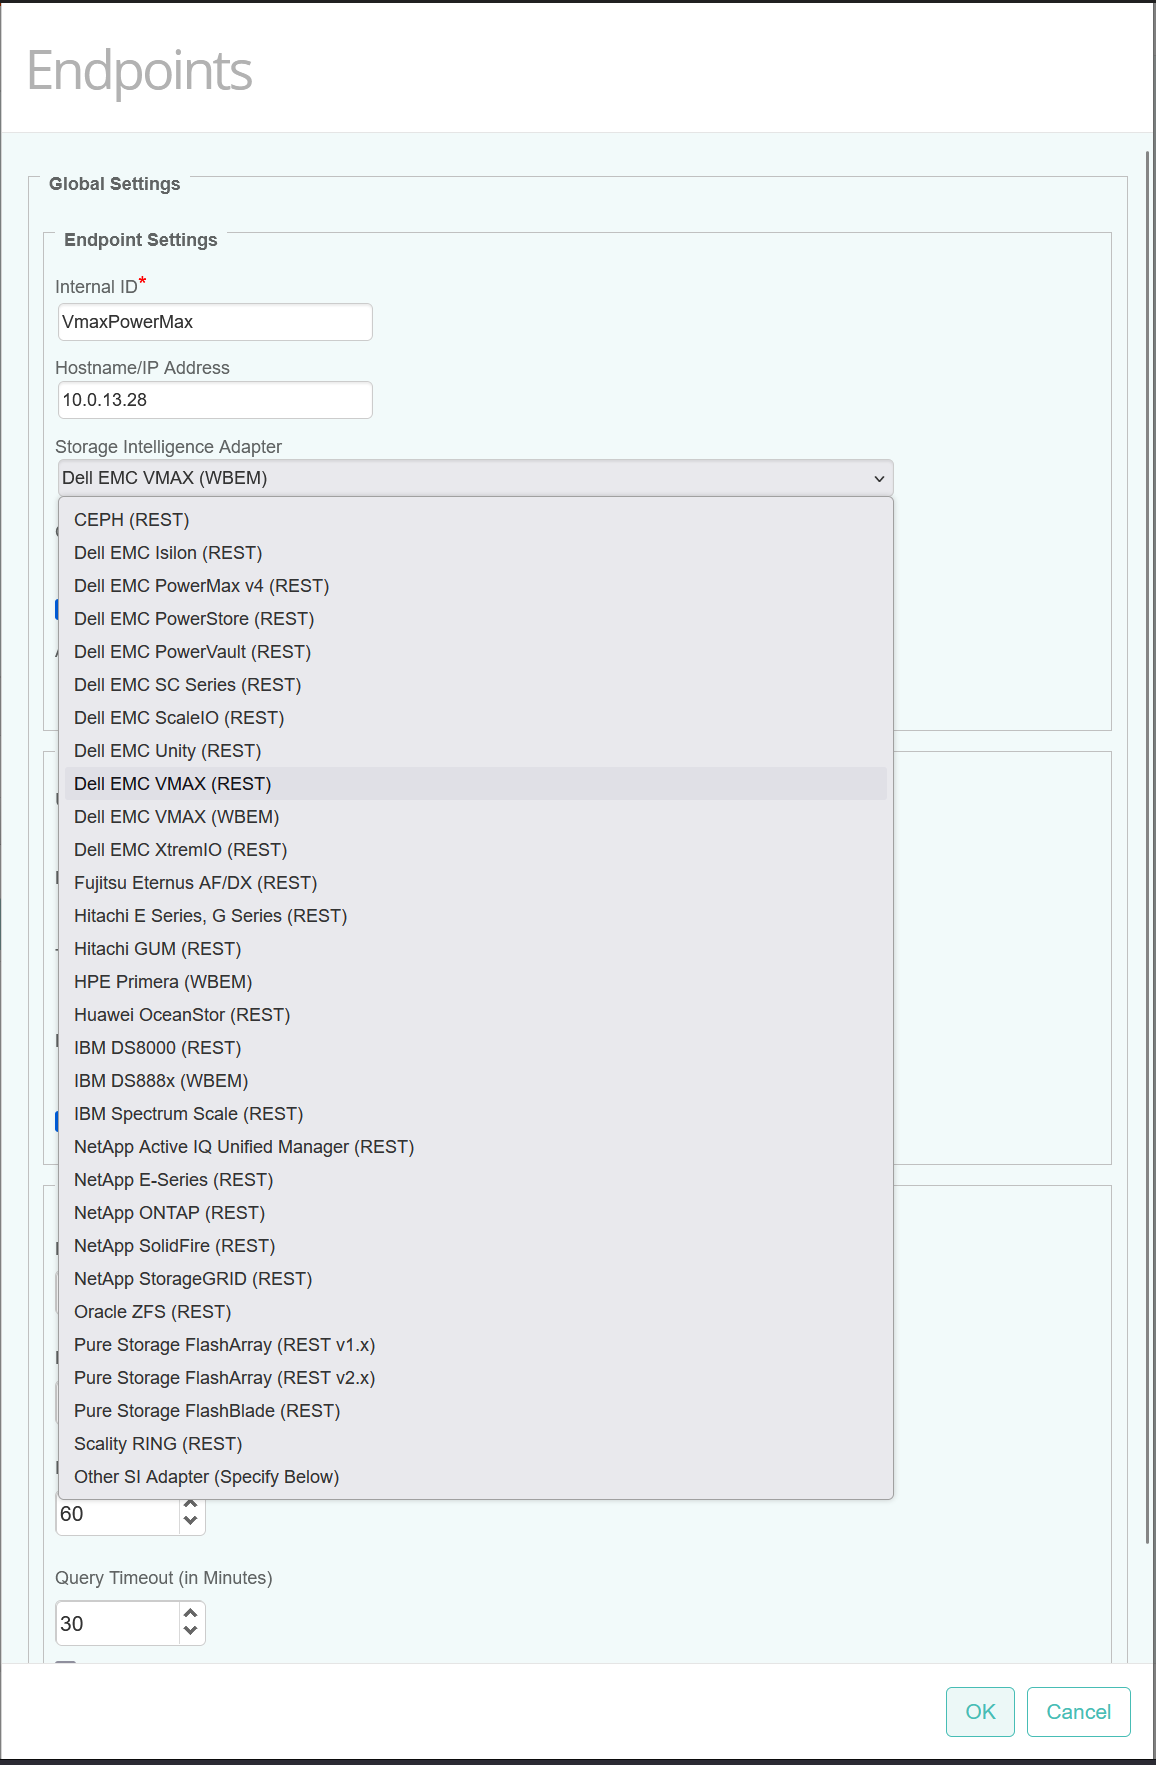Choose Fujitsu Eternus AF/DX (REST)
This screenshot has width=1156, height=1765.
476,883
